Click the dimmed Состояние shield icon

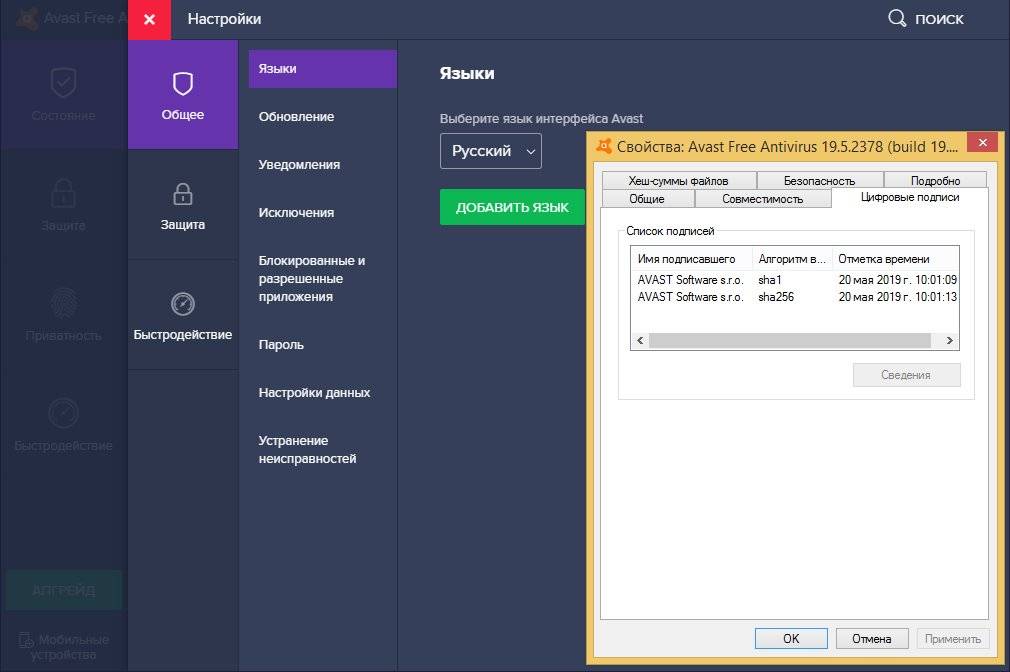tap(63, 82)
